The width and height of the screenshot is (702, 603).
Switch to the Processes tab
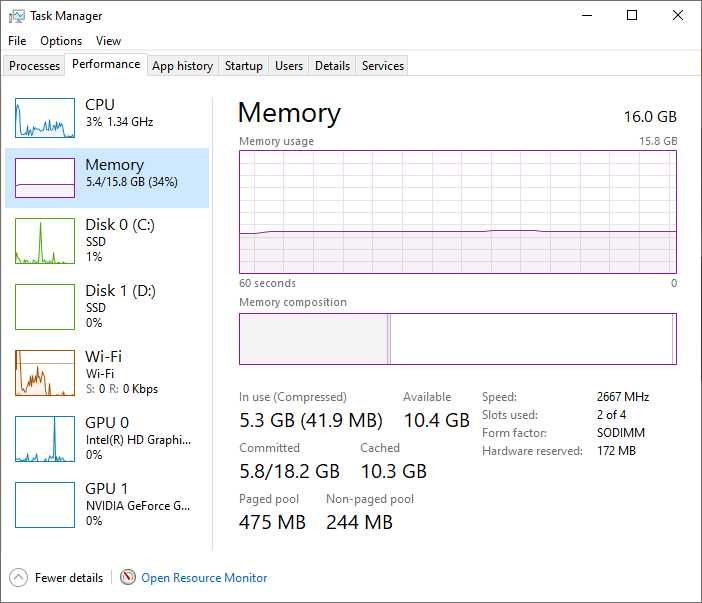click(x=35, y=66)
